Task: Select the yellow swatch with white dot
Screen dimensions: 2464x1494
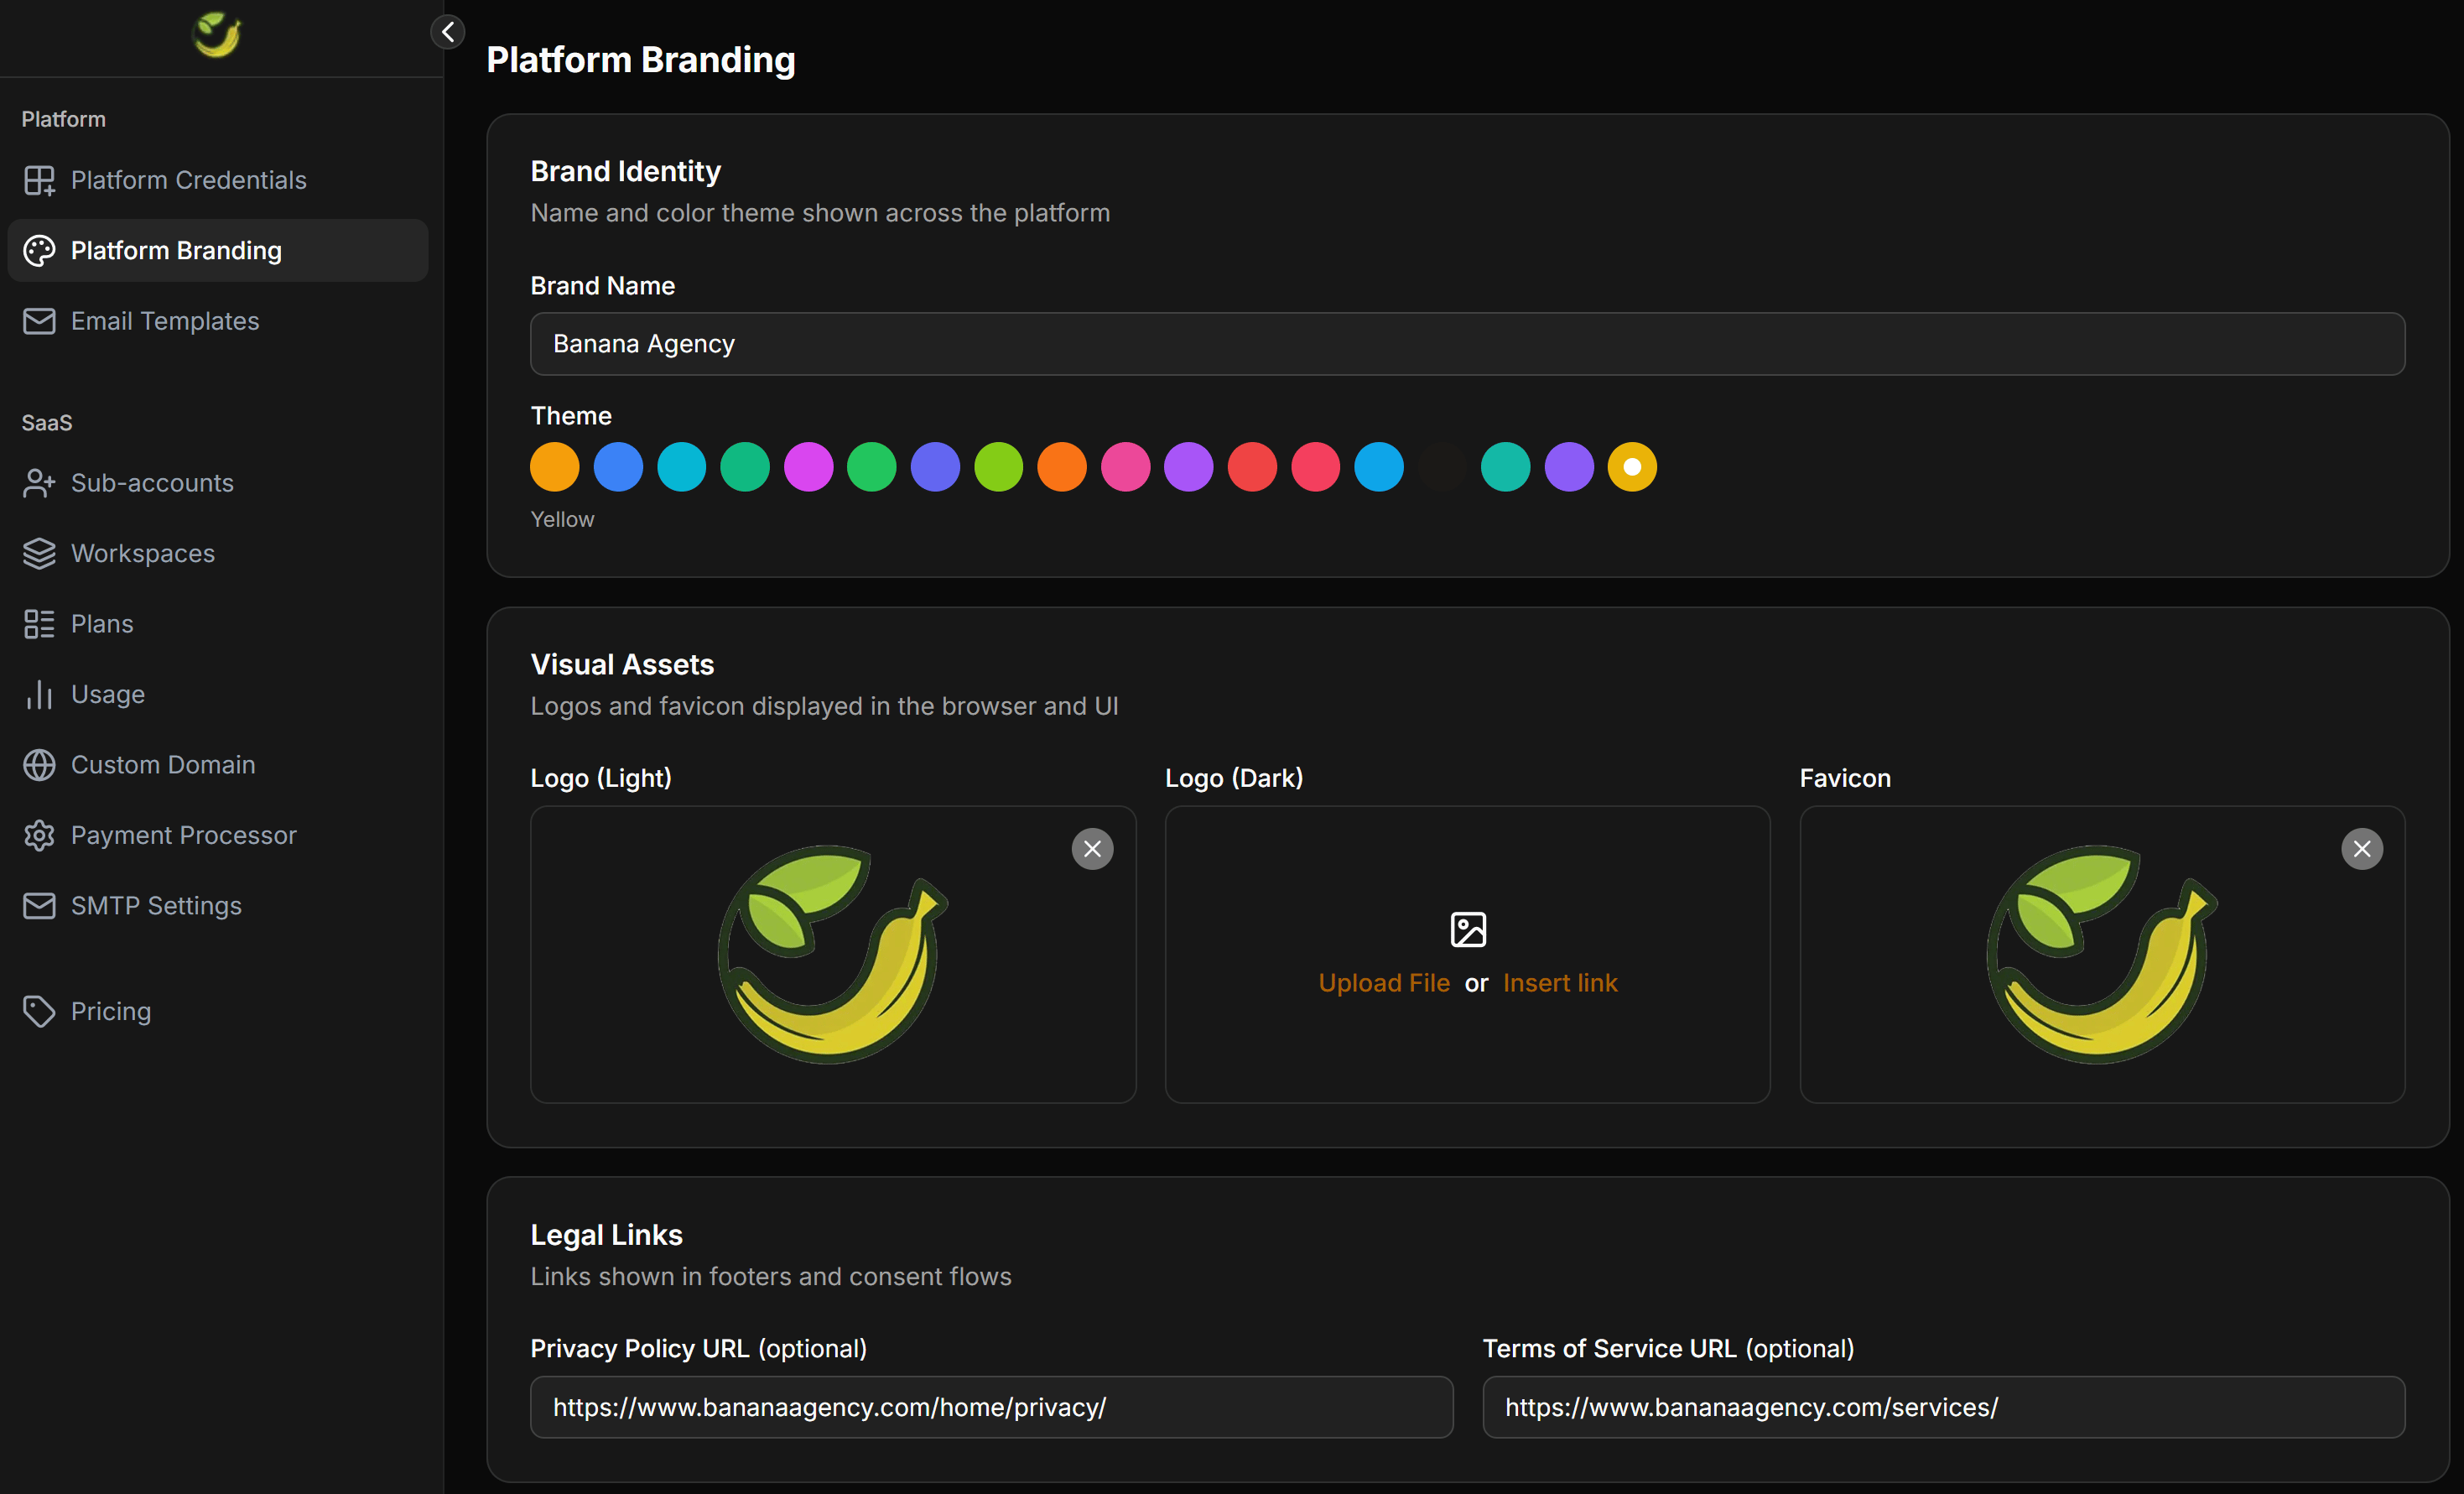Action: tap(1632, 467)
